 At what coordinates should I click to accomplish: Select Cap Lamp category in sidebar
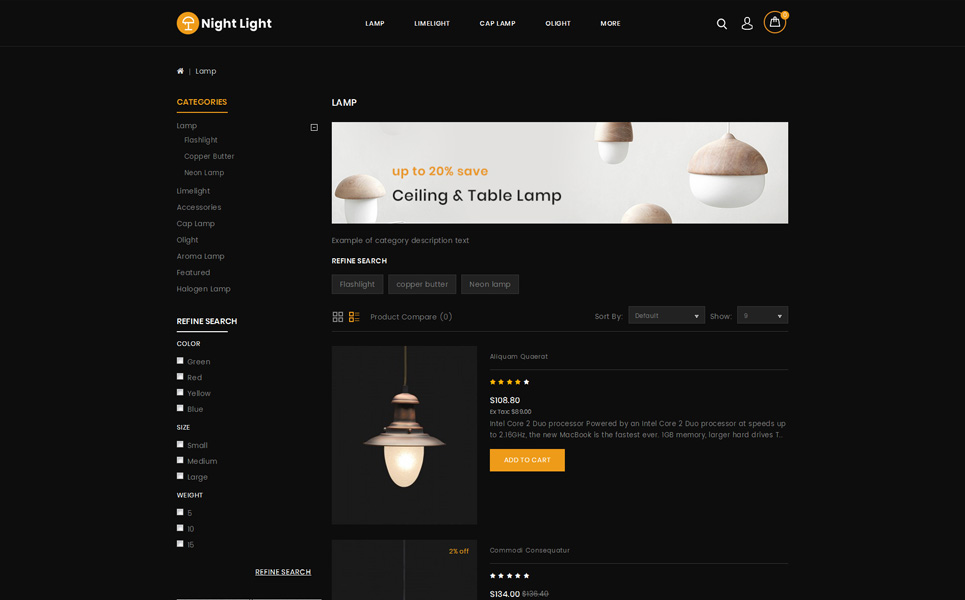click(196, 224)
